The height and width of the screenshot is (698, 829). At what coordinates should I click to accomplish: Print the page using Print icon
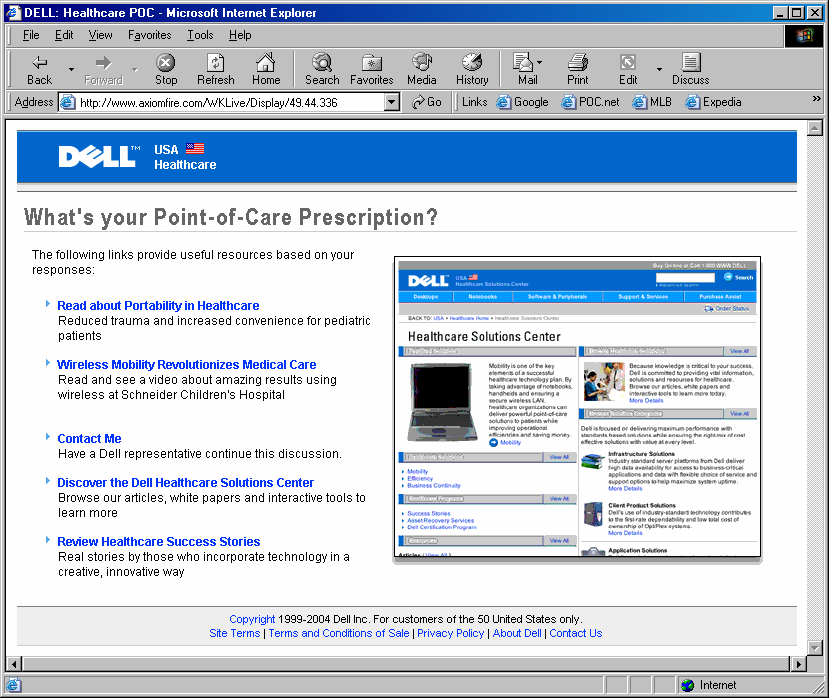click(x=577, y=70)
